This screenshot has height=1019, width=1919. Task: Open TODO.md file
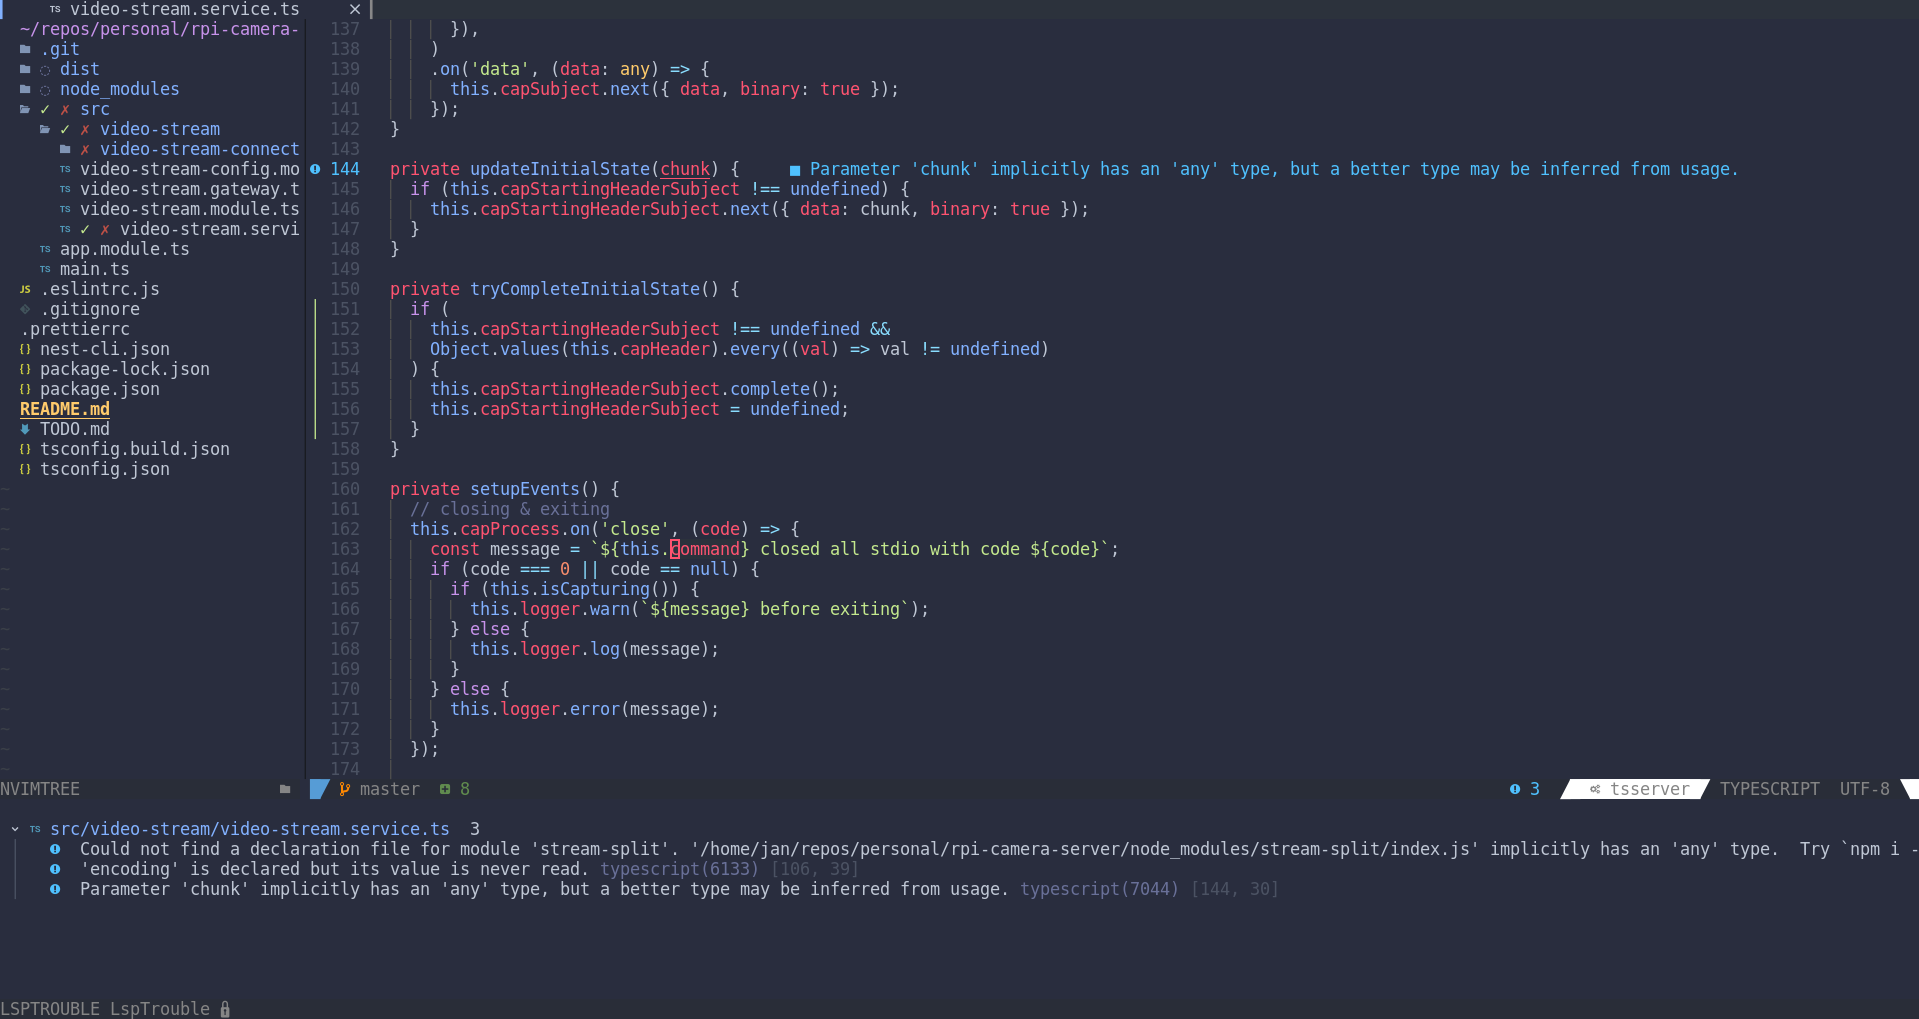(75, 429)
